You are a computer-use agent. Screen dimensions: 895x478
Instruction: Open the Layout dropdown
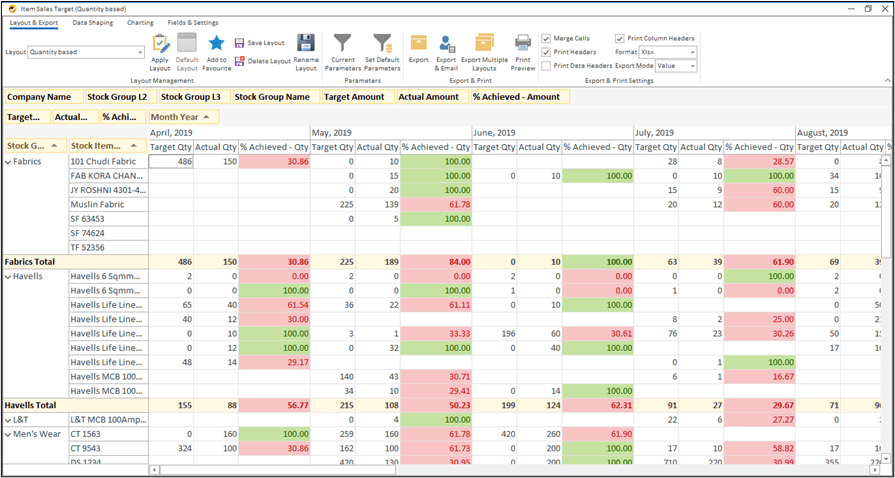click(139, 52)
